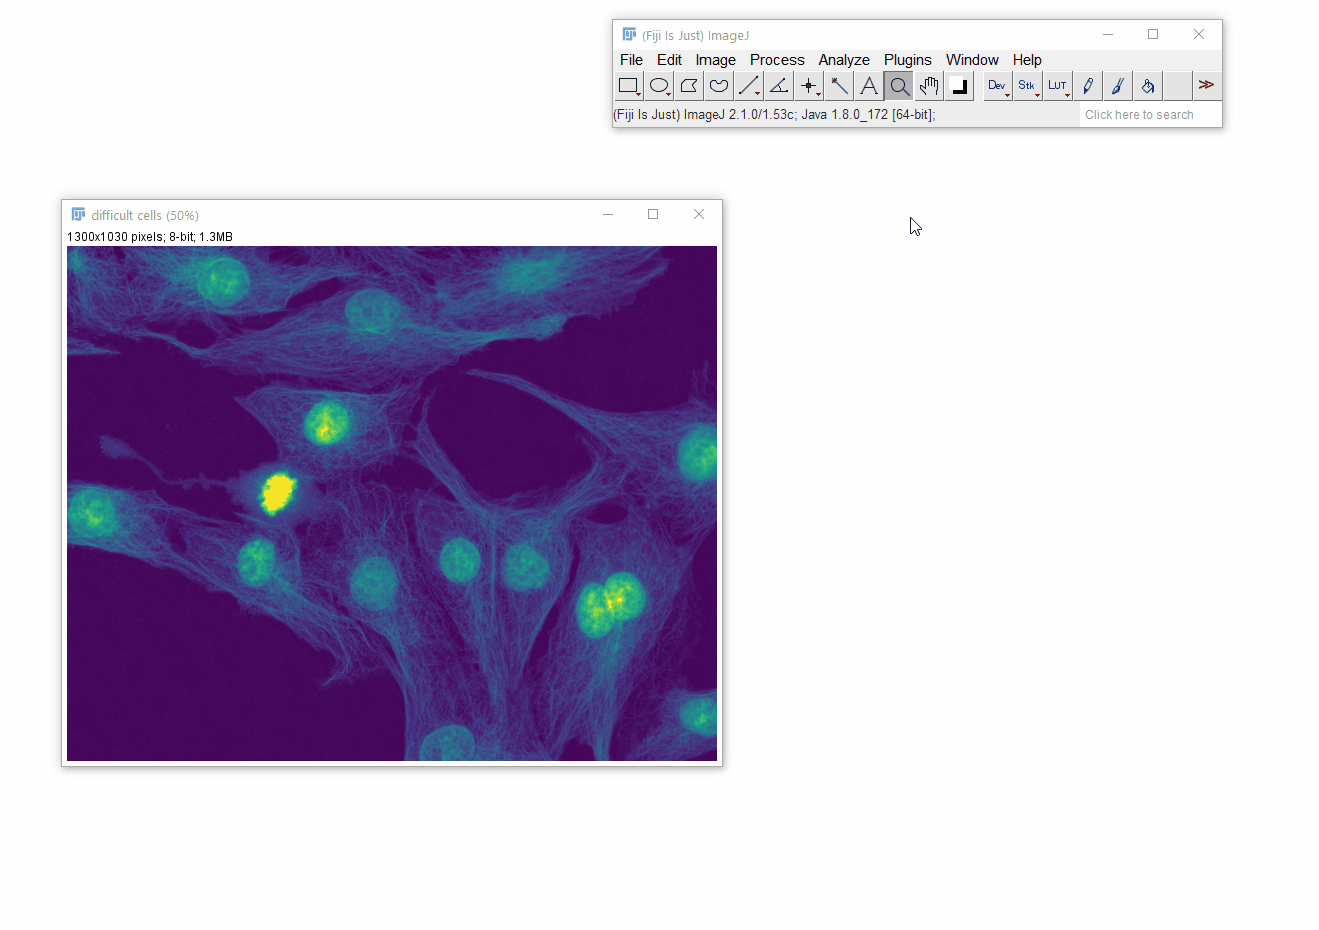
Task: Open the Analyze menu
Action: 843,60
